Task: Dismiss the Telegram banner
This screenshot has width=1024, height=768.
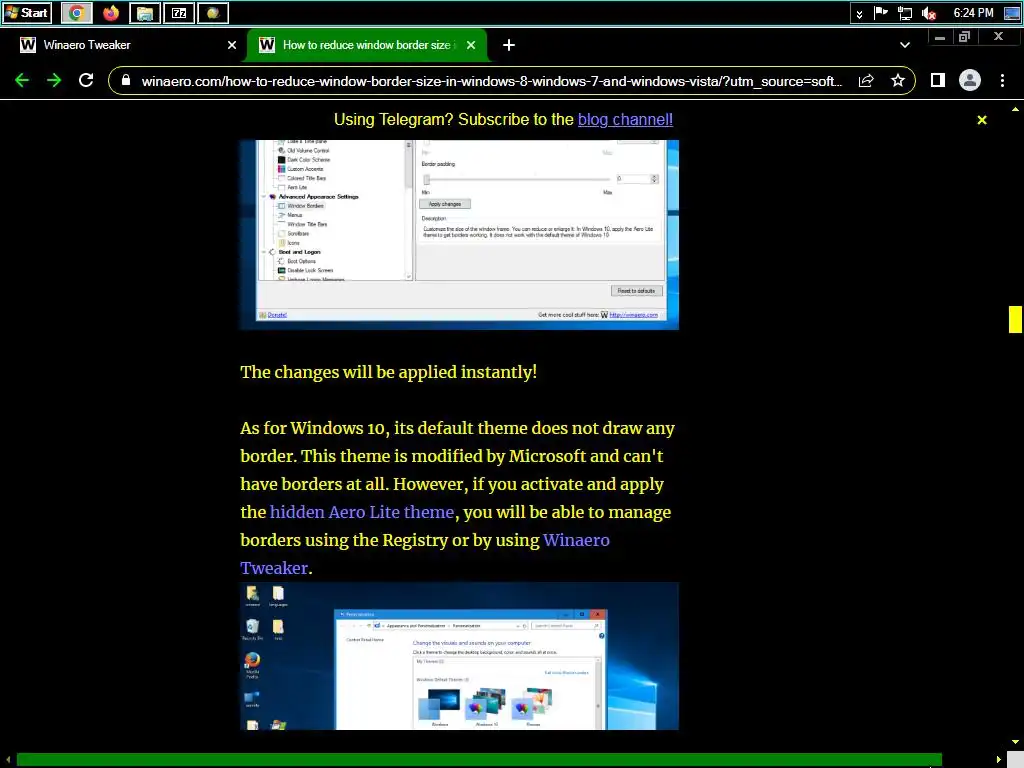Action: point(982,120)
